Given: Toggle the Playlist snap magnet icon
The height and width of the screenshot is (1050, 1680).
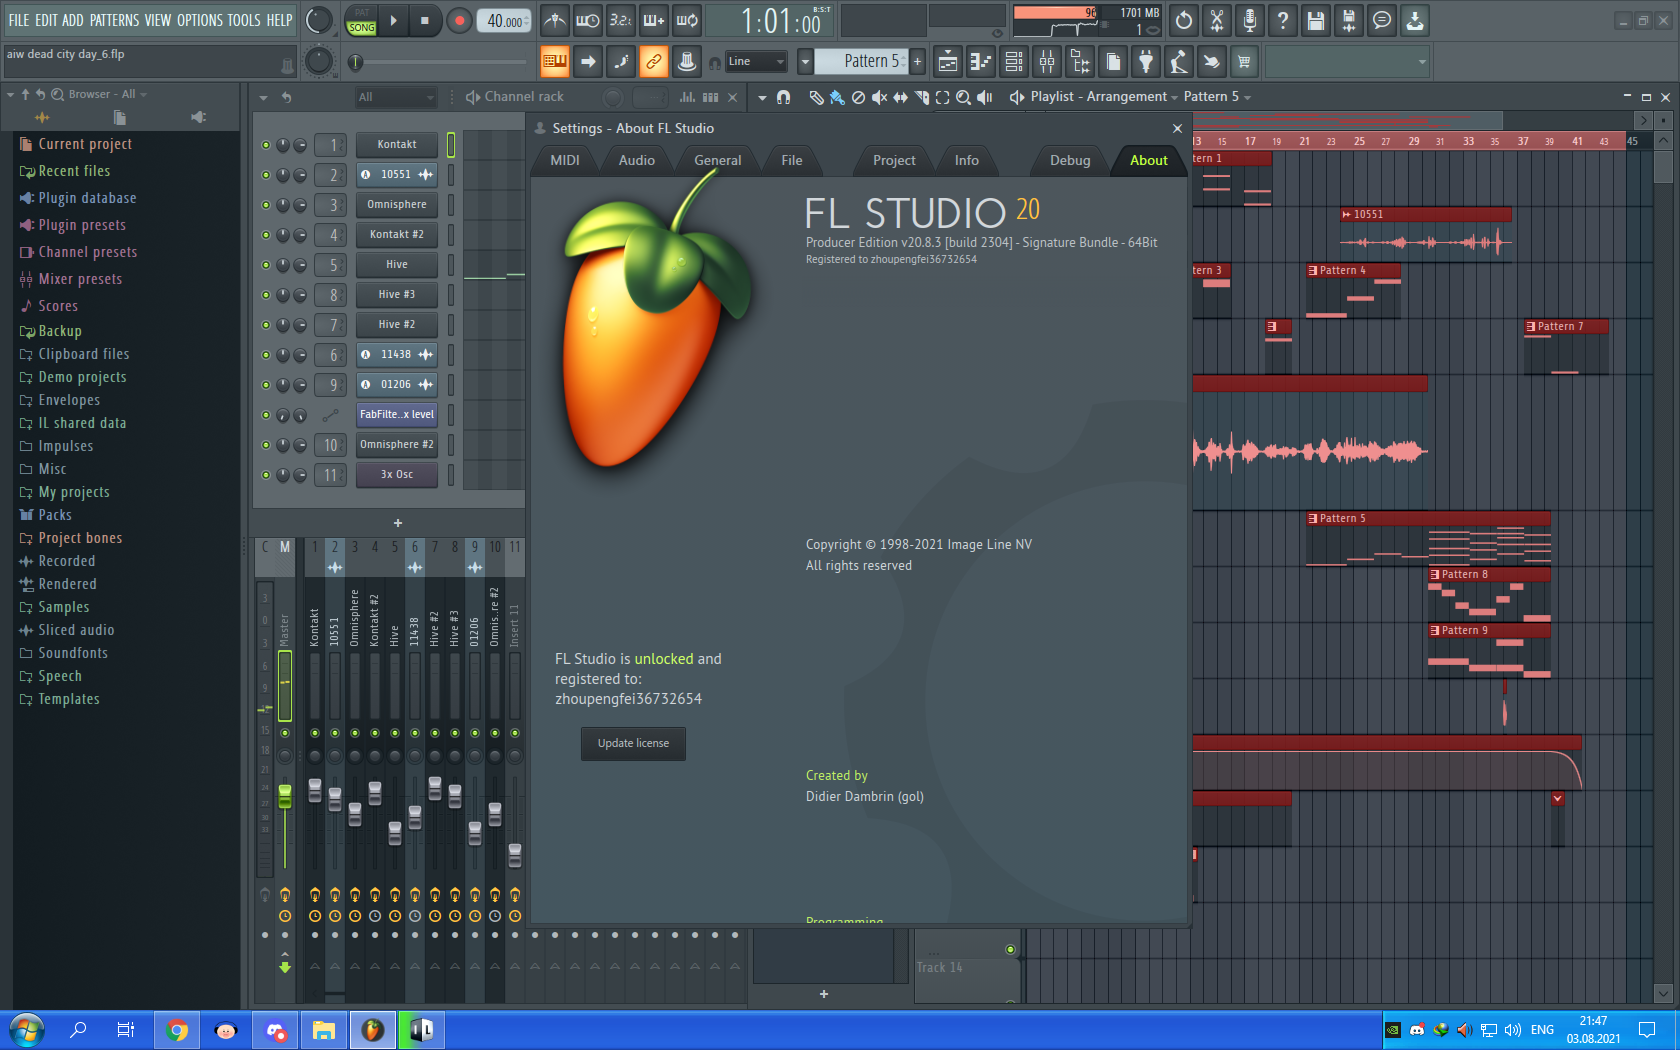Looking at the screenshot, I should click(x=784, y=97).
